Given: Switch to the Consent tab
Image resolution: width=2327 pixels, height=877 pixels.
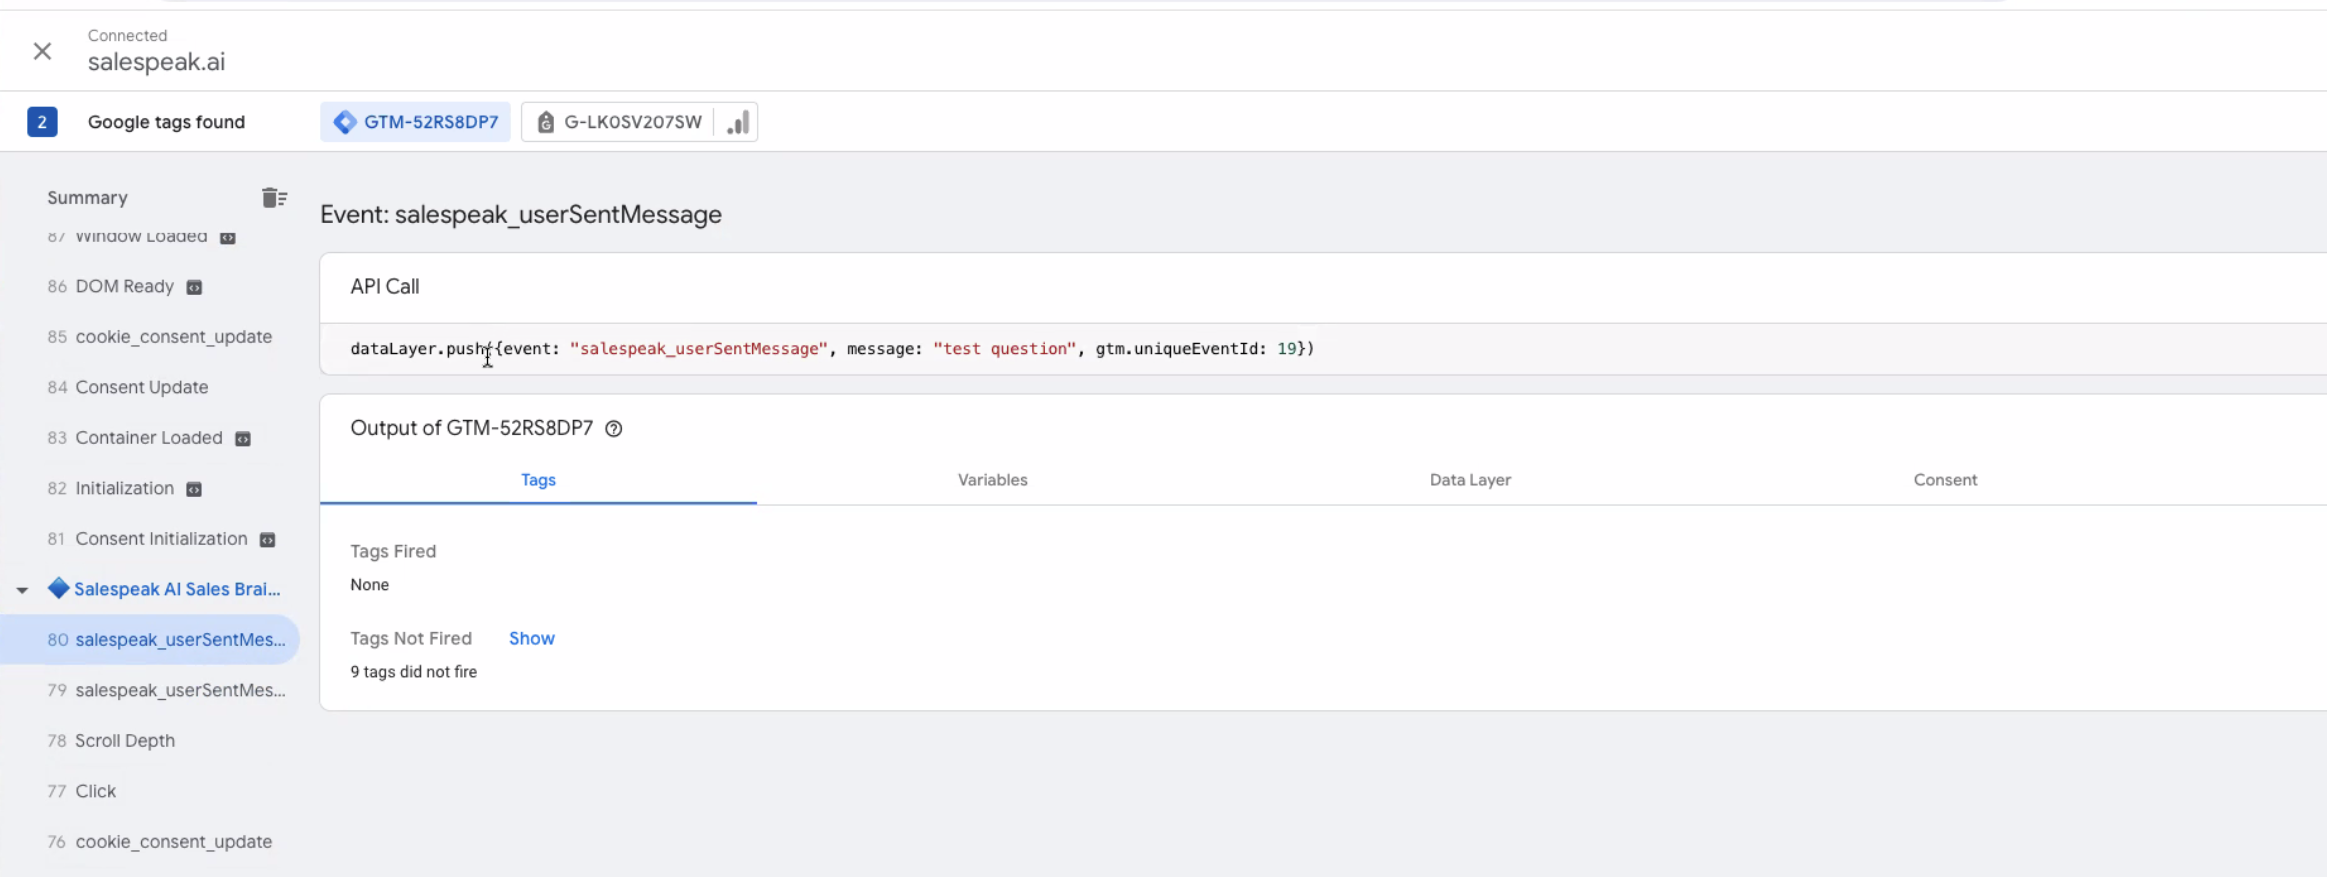Looking at the screenshot, I should click(1945, 480).
